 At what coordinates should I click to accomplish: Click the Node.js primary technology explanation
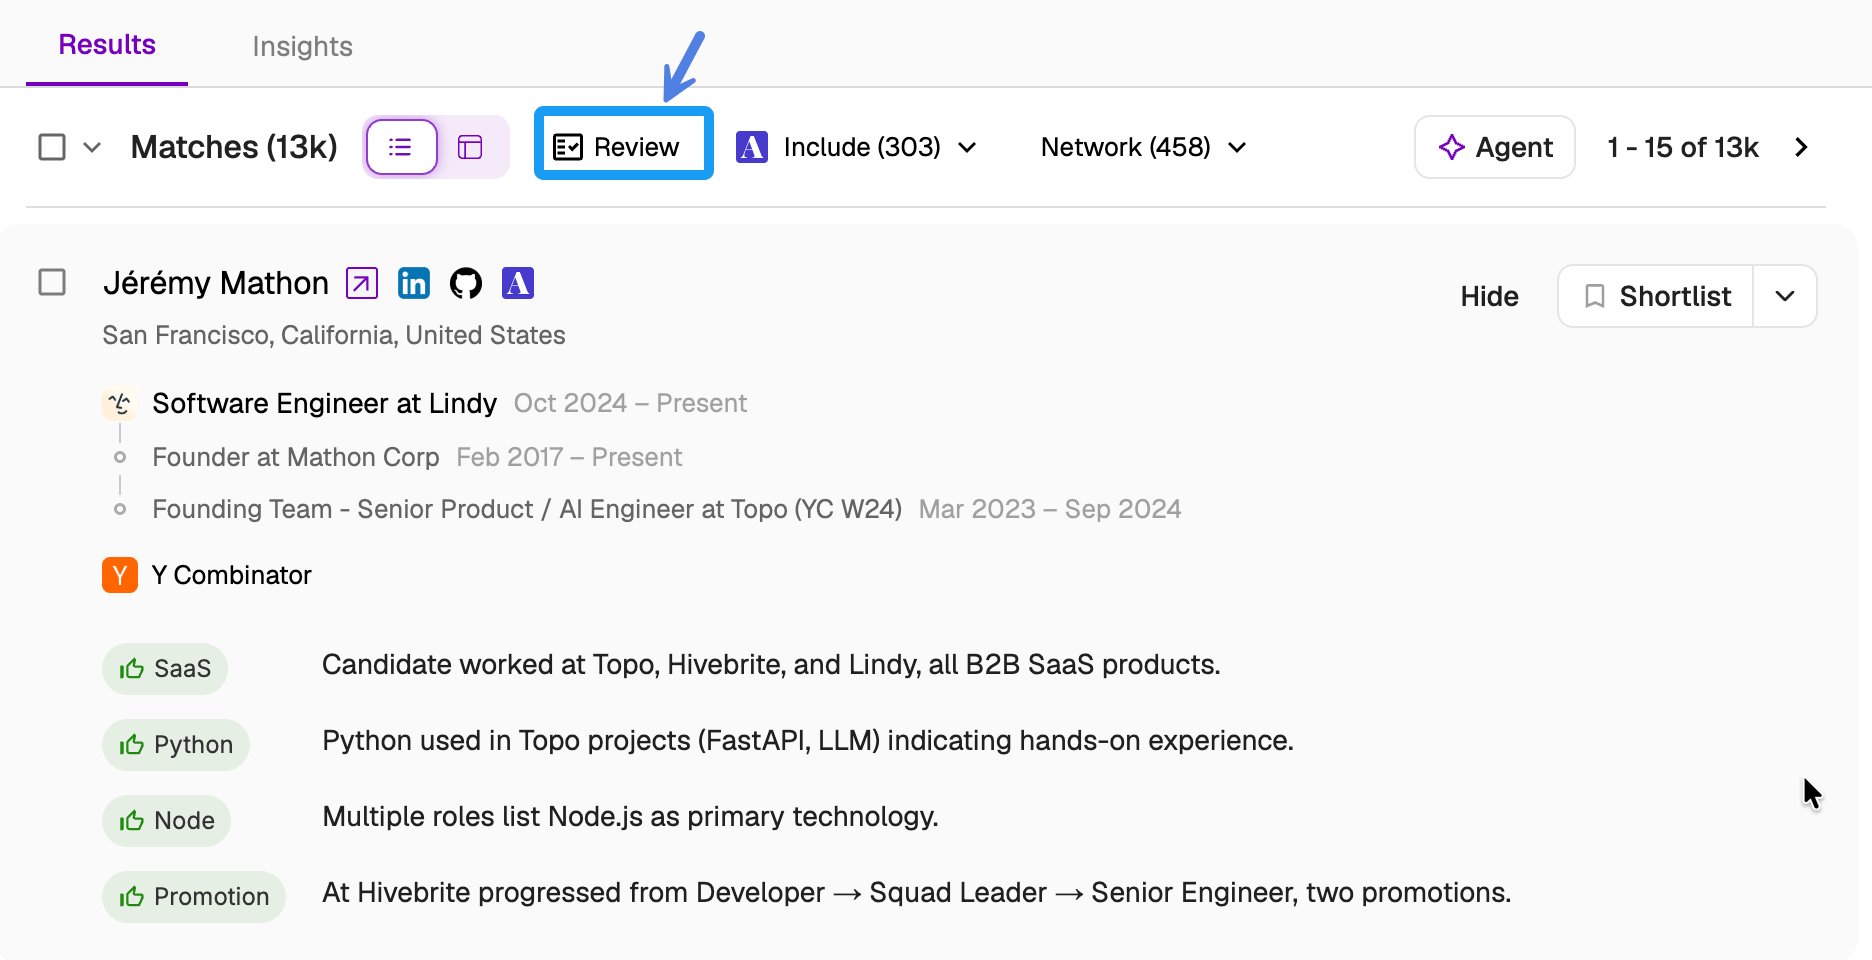pyautogui.click(x=630, y=817)
